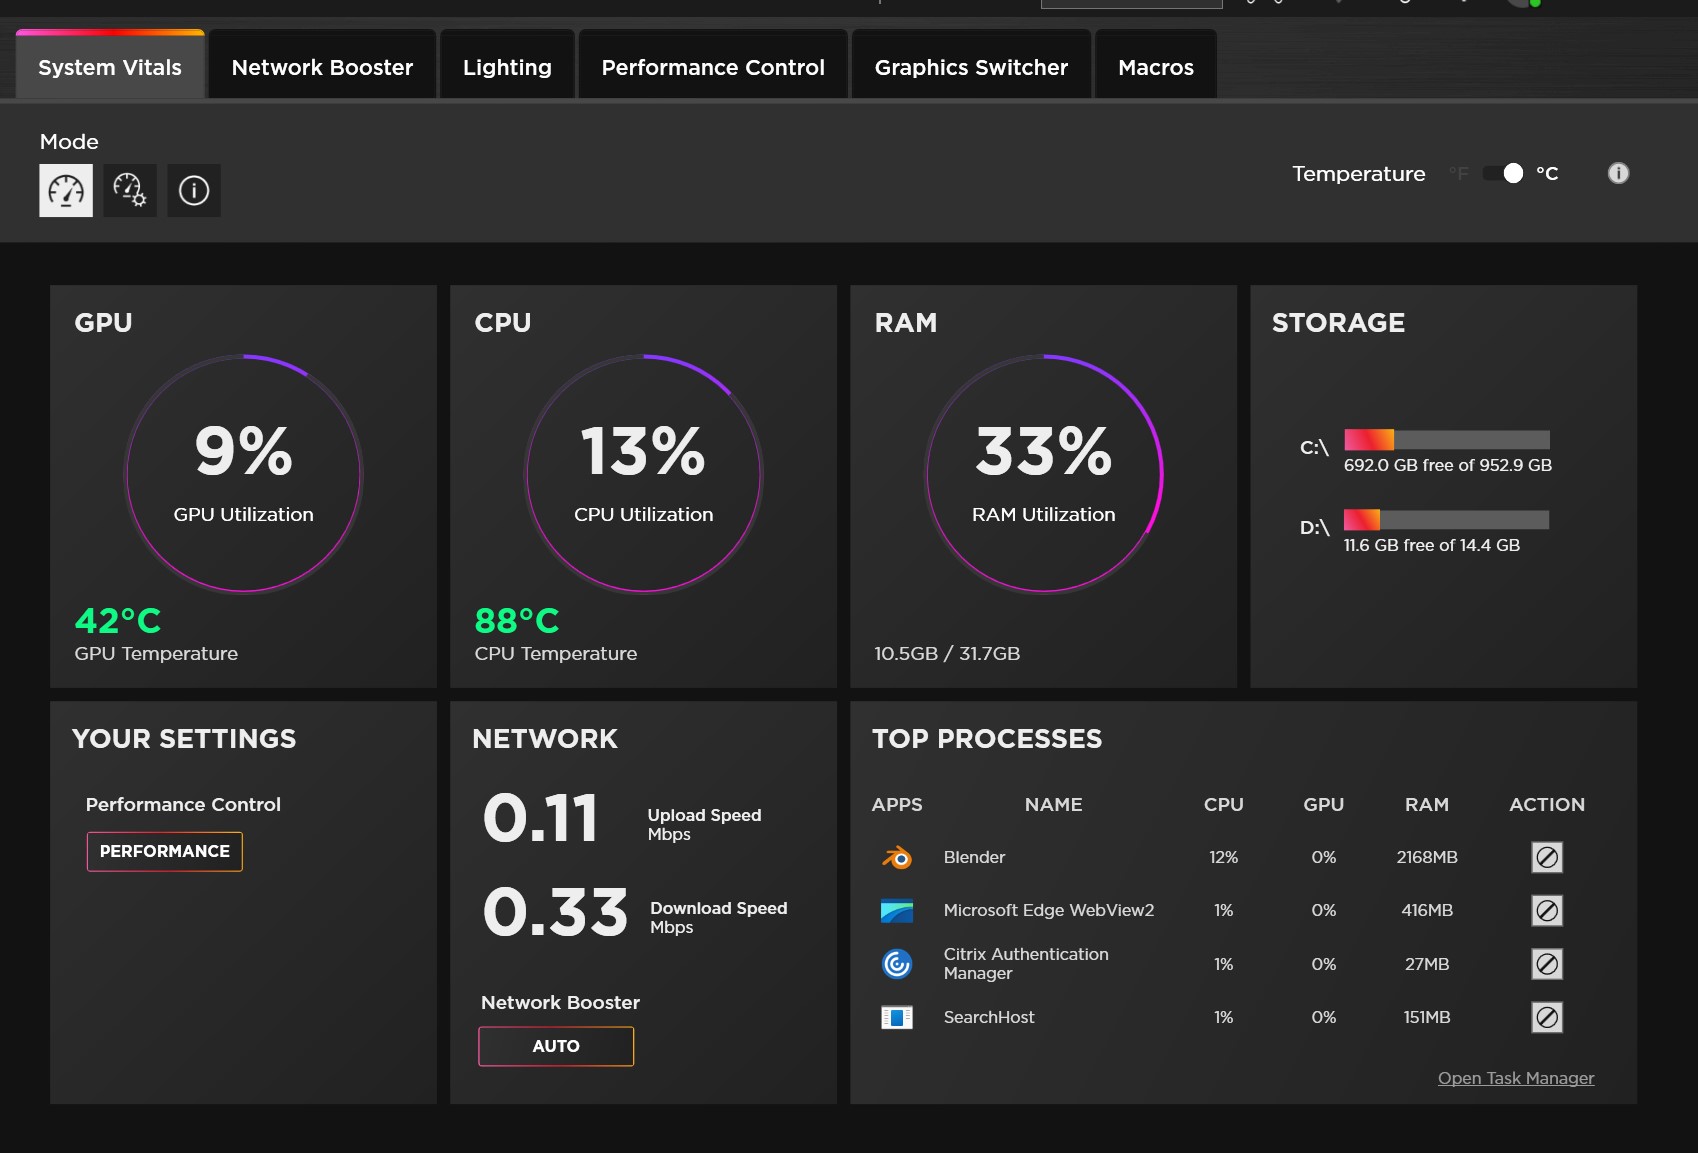Click the Blender app icon
This screenshot has height=1153, width=1698.
click(897, 857)
